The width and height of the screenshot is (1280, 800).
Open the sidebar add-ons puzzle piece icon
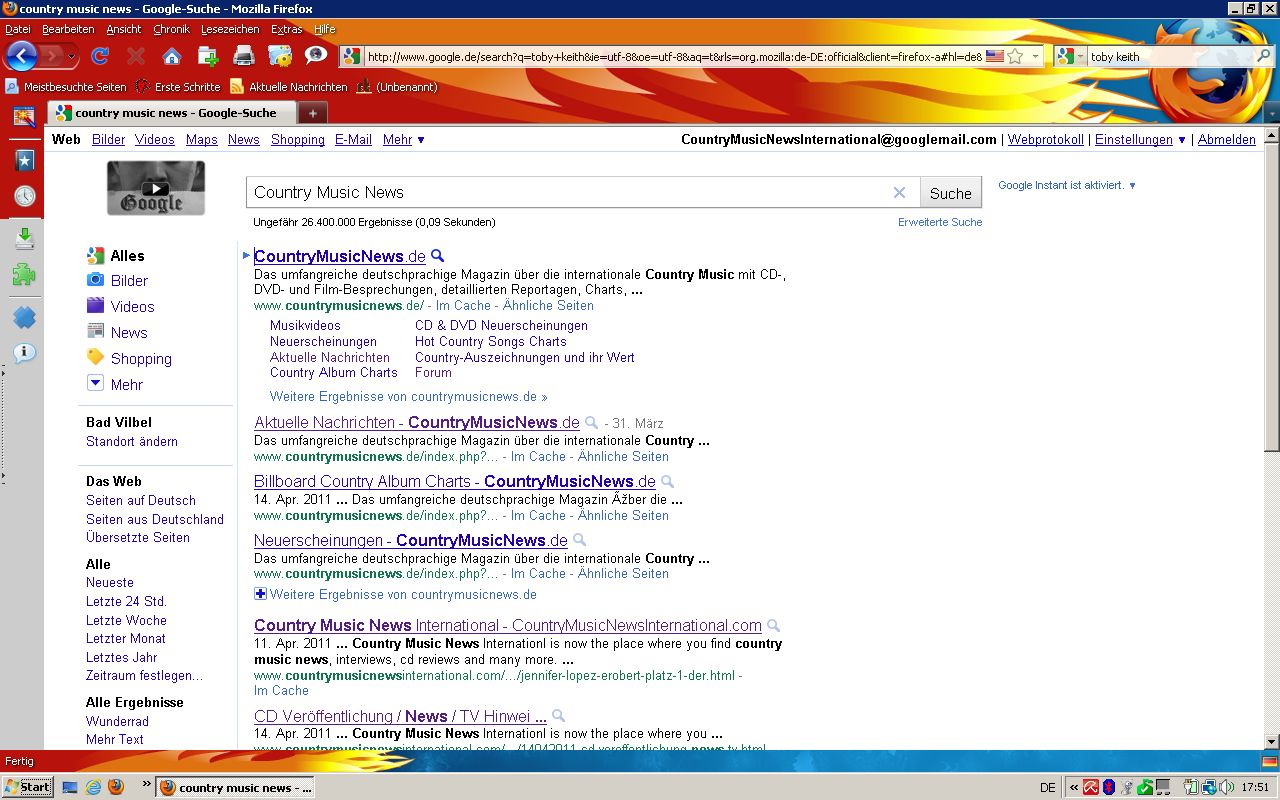tap(24, 275)
